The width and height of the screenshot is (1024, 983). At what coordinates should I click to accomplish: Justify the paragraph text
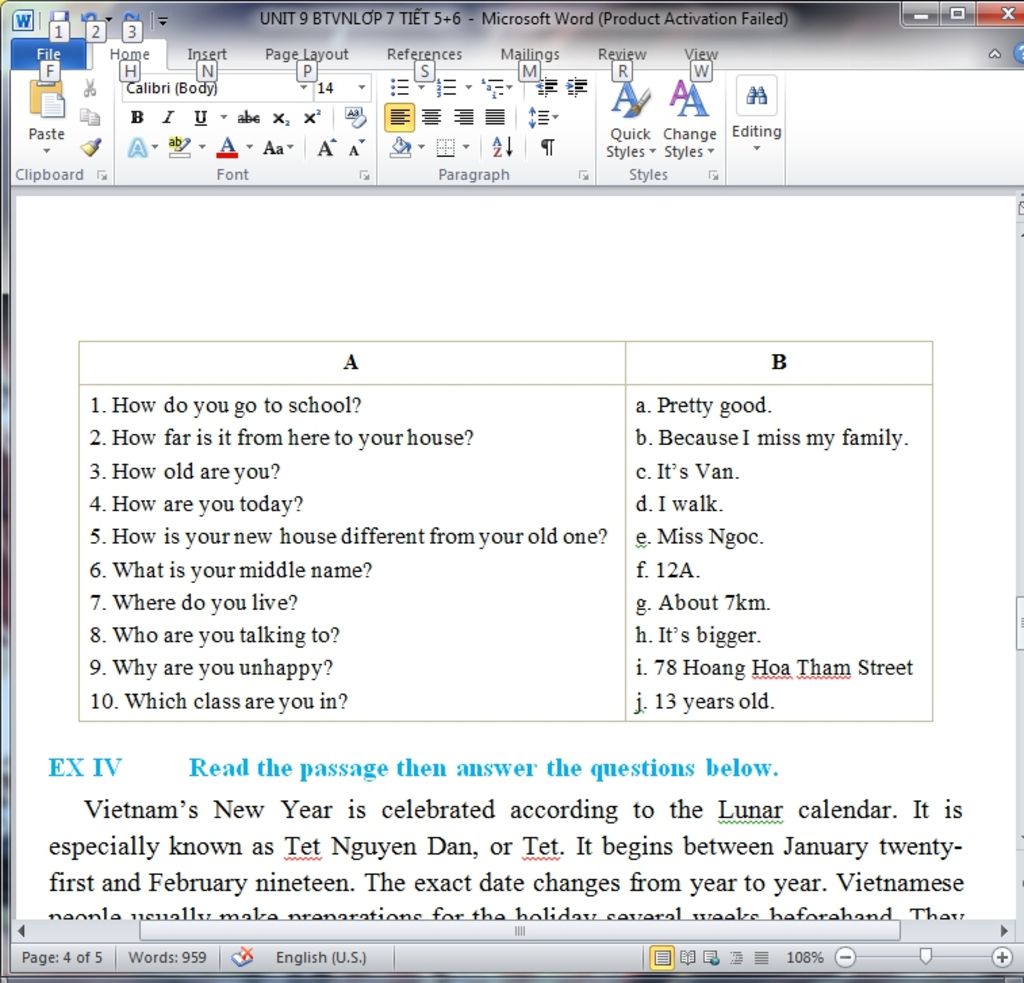click(x=495, y=118)
